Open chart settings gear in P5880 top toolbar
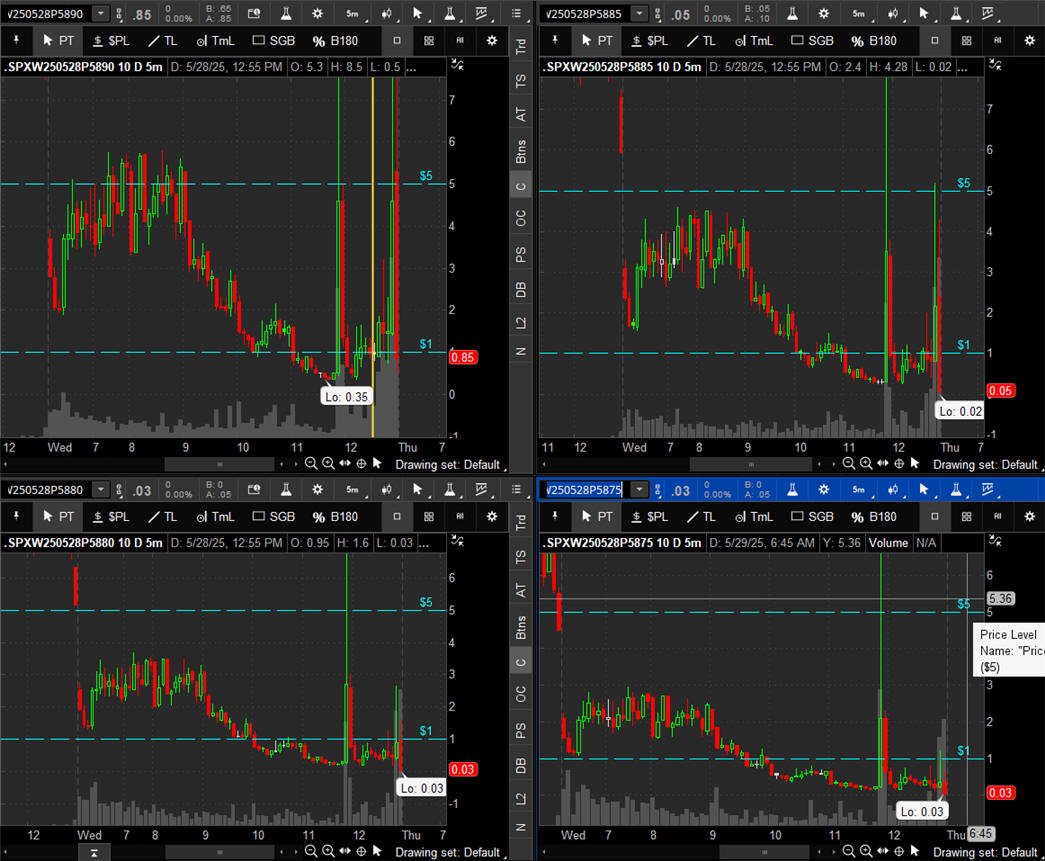 click(x=317, y=490)
